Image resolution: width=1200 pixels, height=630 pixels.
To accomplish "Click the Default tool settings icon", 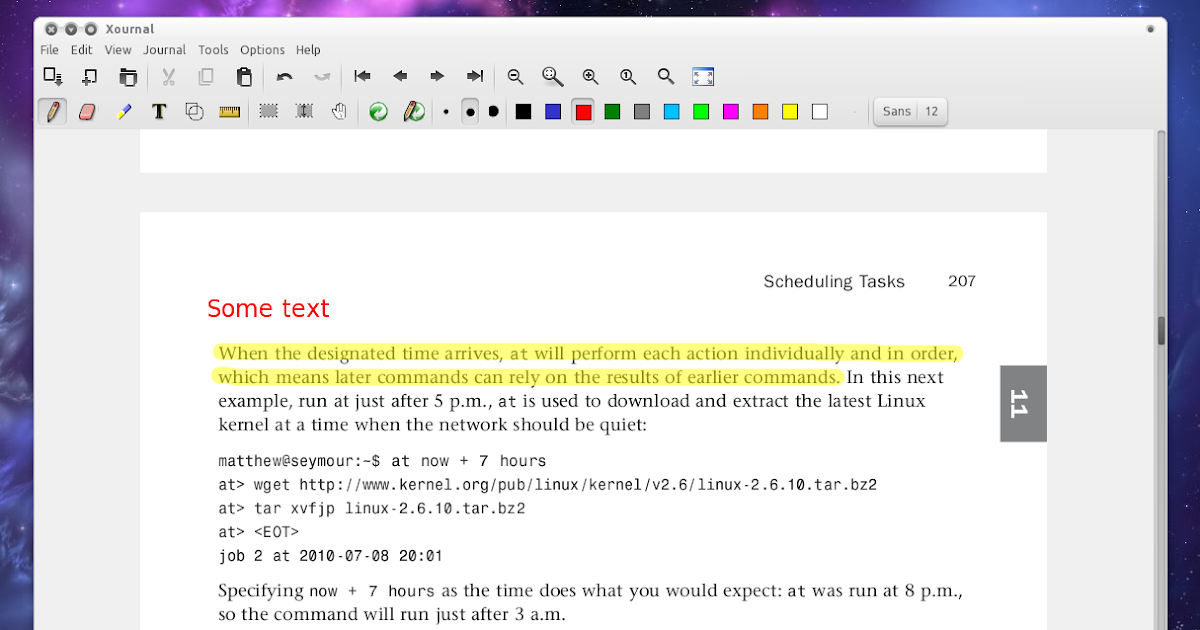I will [378, 111].
